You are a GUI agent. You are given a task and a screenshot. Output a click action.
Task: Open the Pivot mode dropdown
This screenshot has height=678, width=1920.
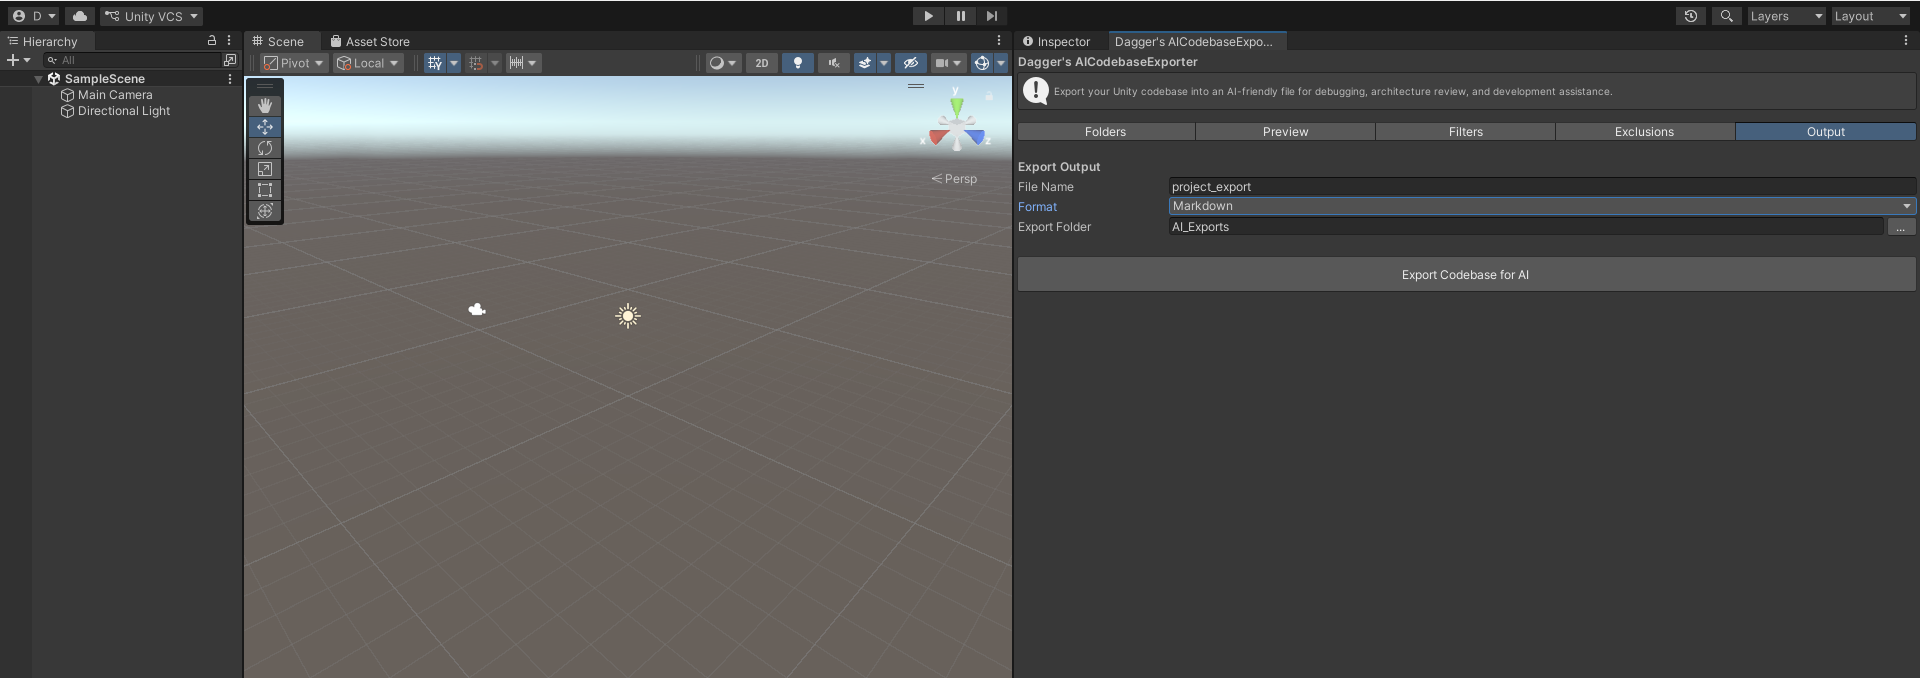pyautogui.click(x=293, y=63)
